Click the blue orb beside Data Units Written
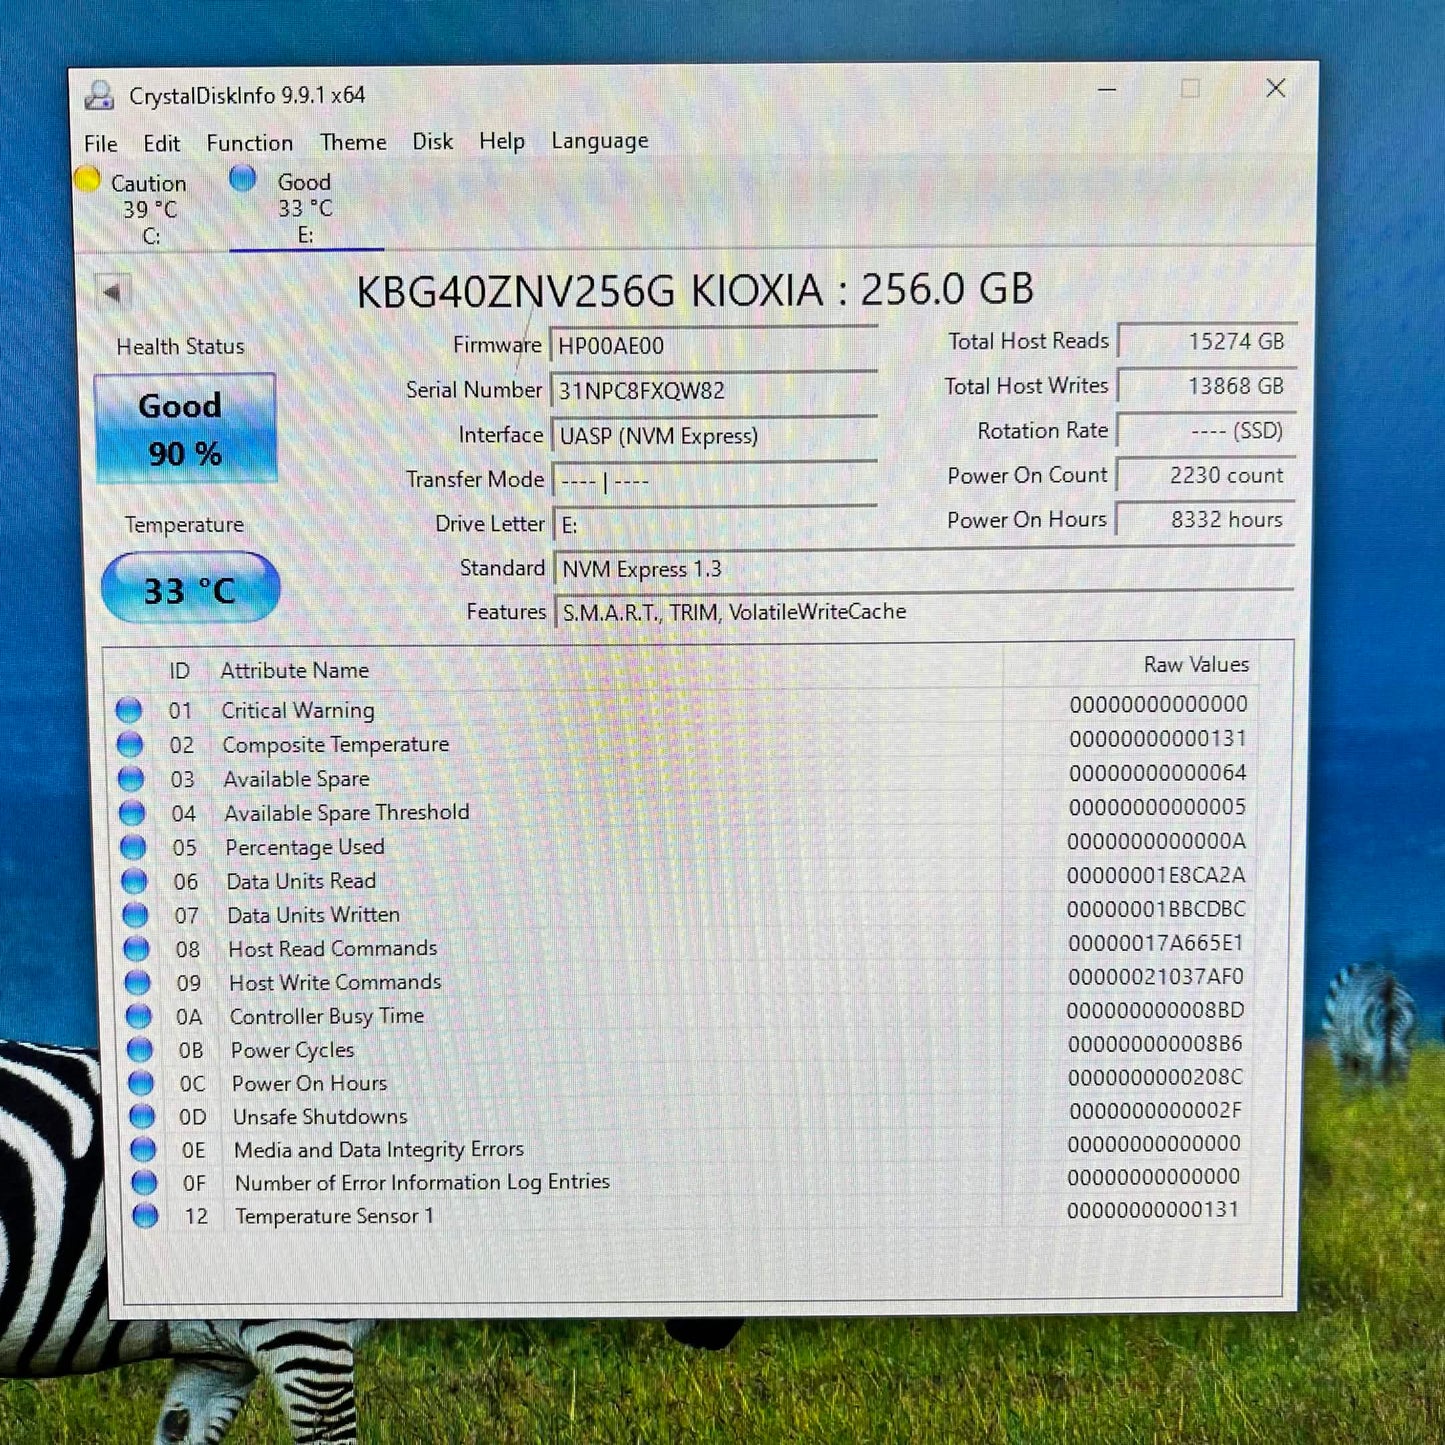Screen dimensions: 1445x1445 (x=135, y=915)
